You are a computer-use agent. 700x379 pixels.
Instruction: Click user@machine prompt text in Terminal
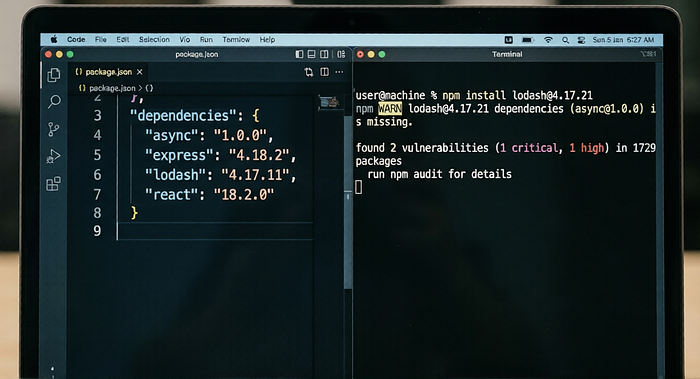391,96
